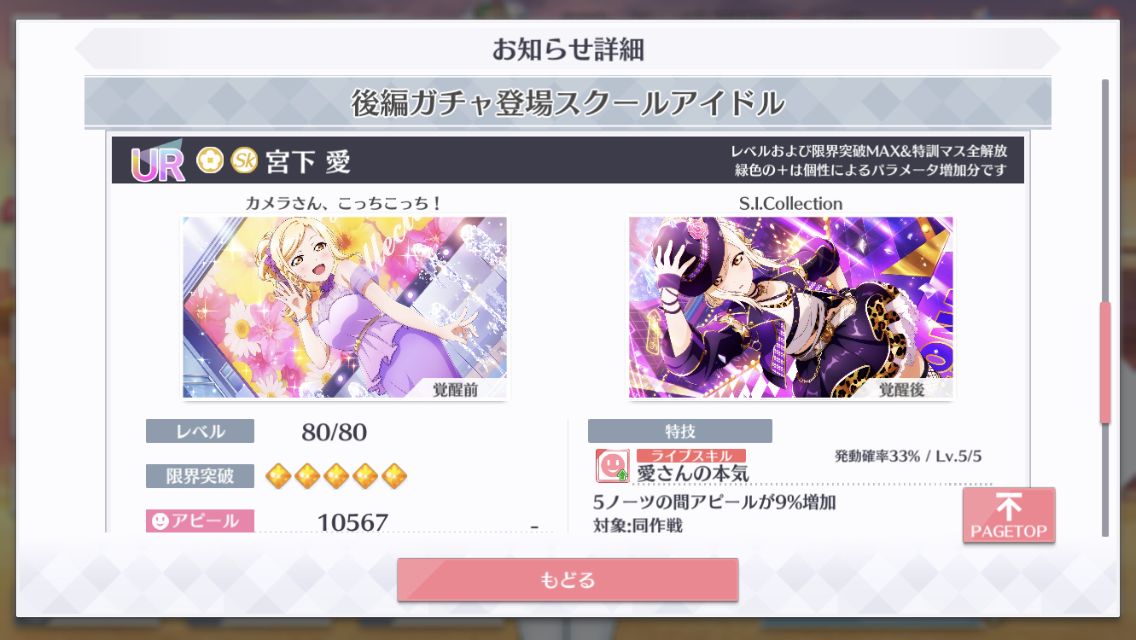Viewport: 1136px width, 640px height.
Task: Click the 覚醒後 tag on right card
Action: (902, 390)
